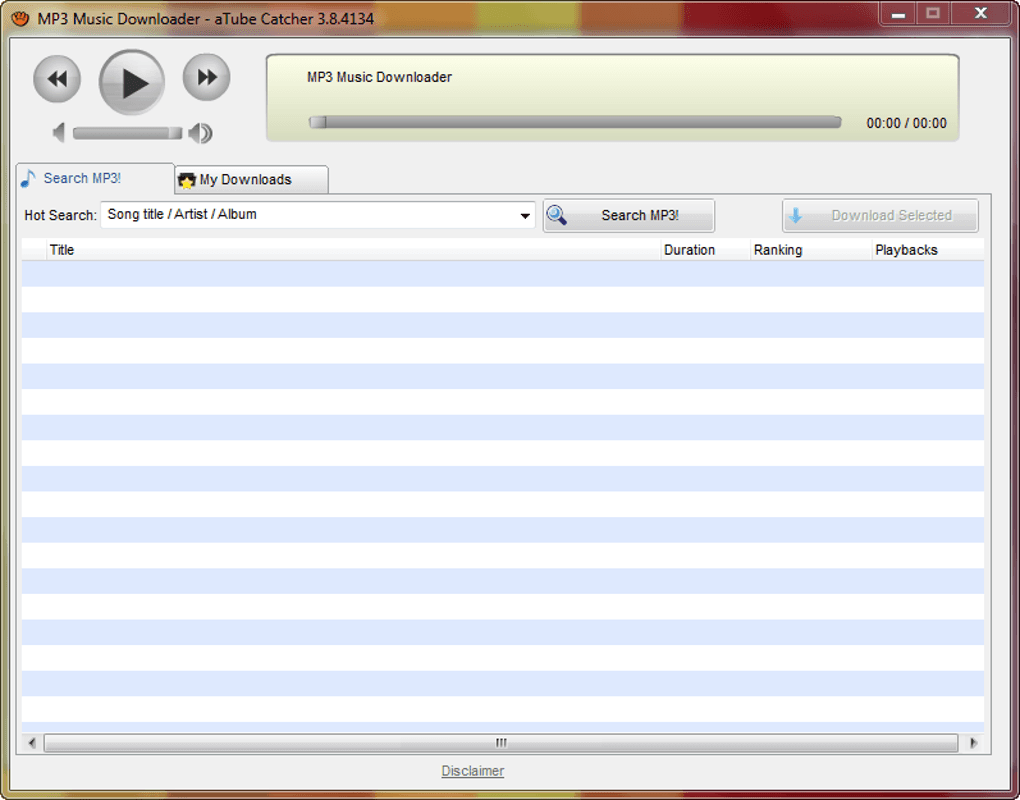Click the horizontal scrollbar right arrow

coord(973,743)
